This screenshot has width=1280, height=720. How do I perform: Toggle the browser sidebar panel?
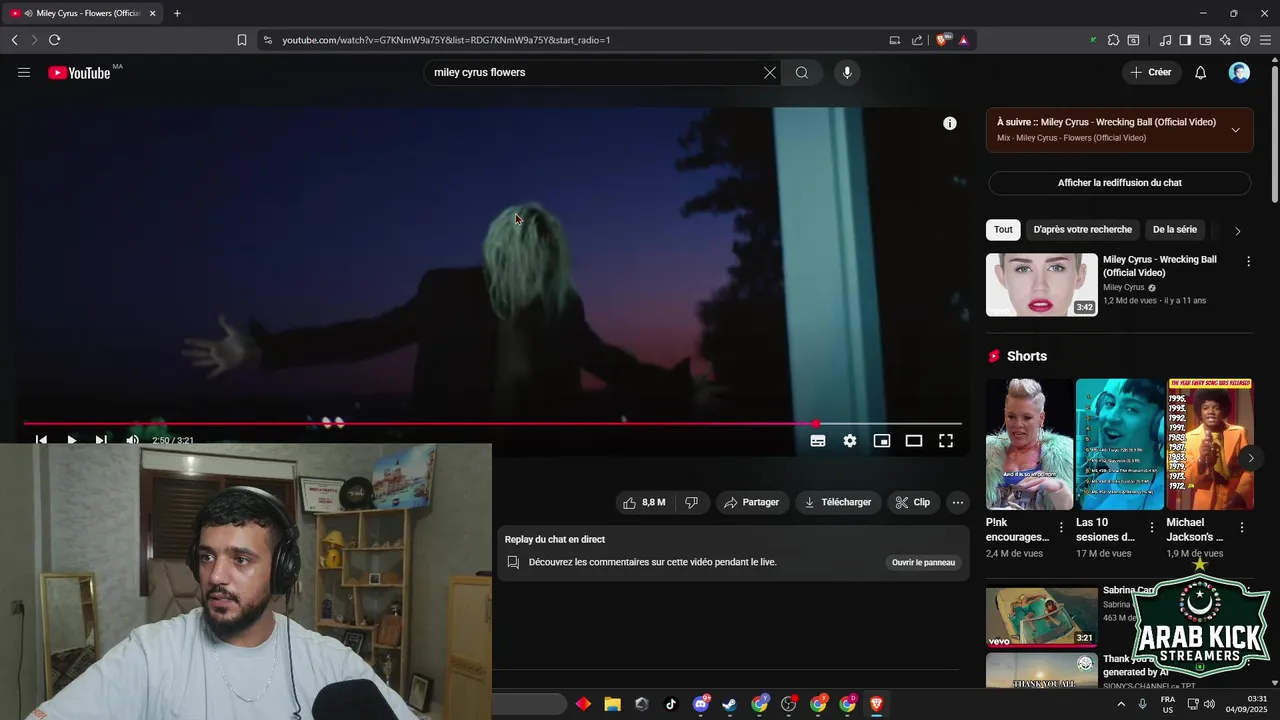click(x=1185, y=40)
